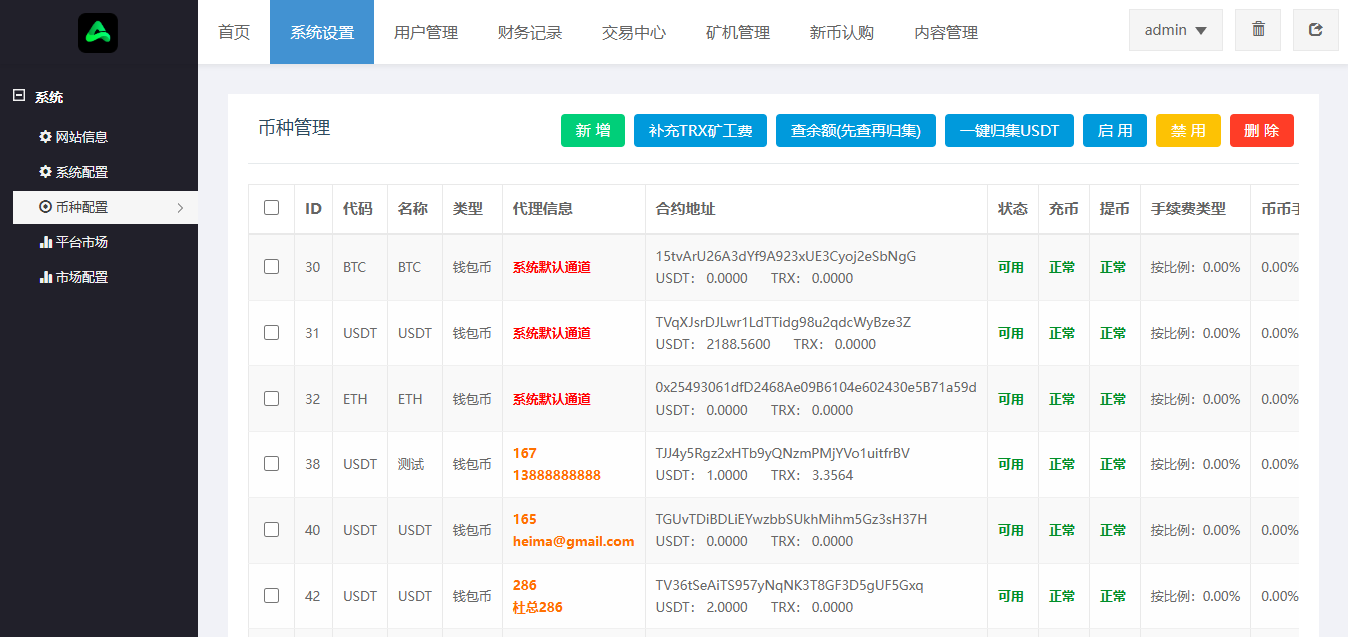Image resolution: width=1348 pixels, height=637 pixels.
Task: Click the logout arrow icon in the header
Action: (x=1315, y=30)
